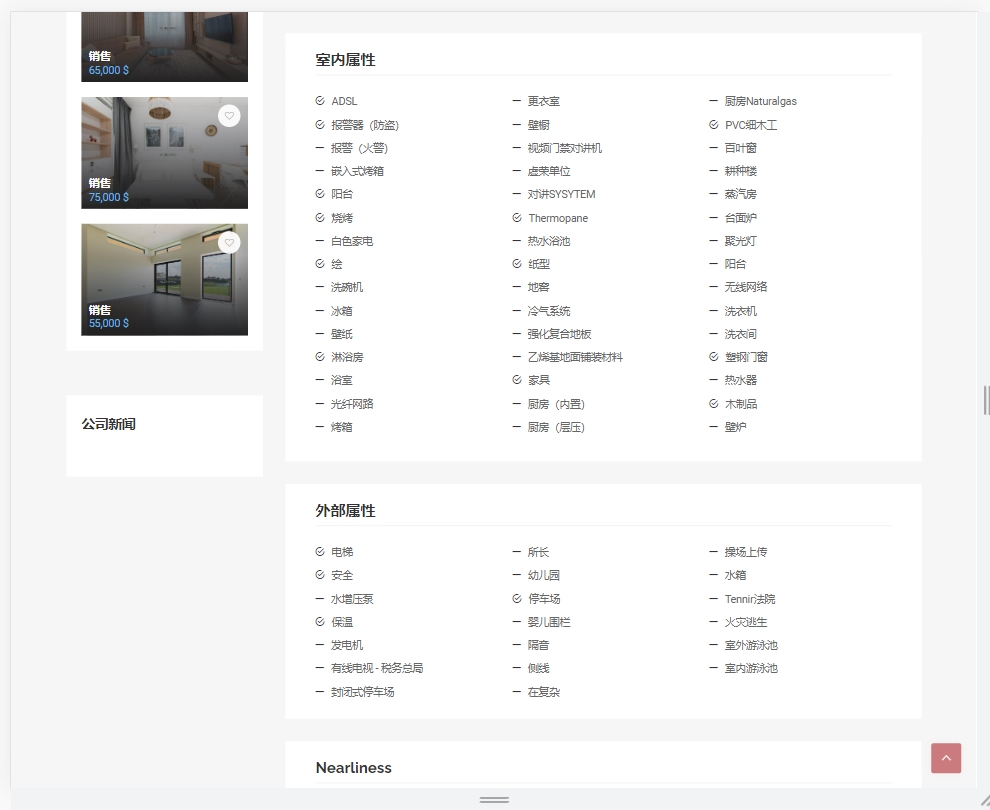Click the dash icon beside 洗碗机
This screenshot has width=990, height=810.
point(319,287)
